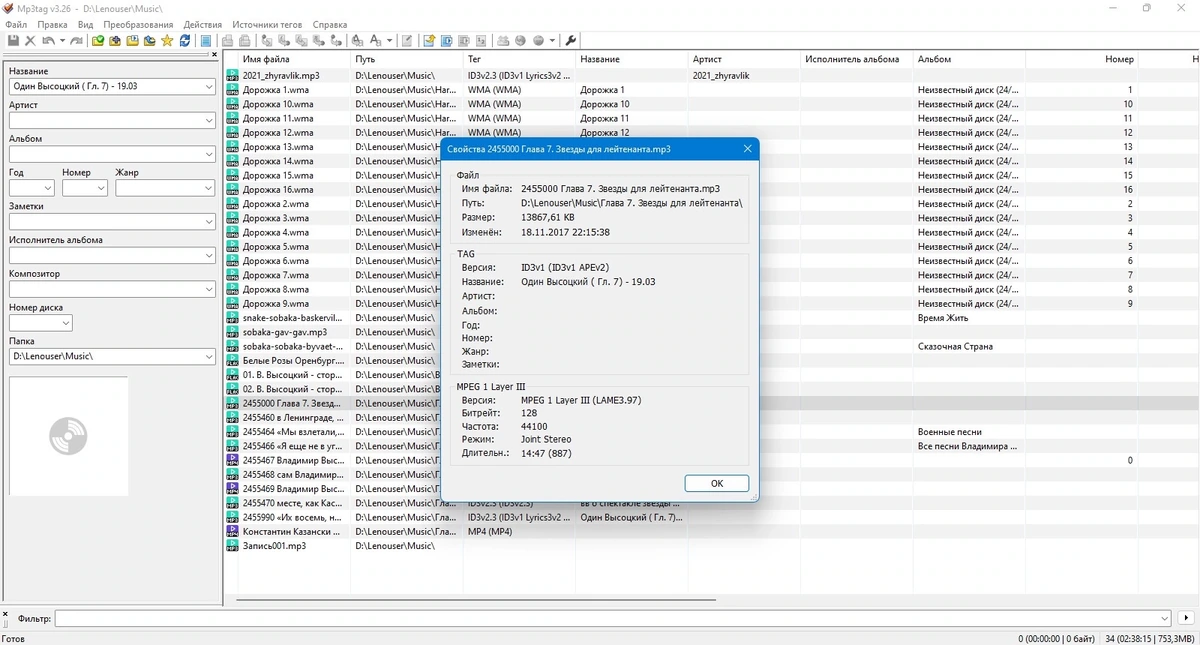This screenshot has width=1200, height=645.
Task: Click the Export blue page icon
Action: pos(446,40)
